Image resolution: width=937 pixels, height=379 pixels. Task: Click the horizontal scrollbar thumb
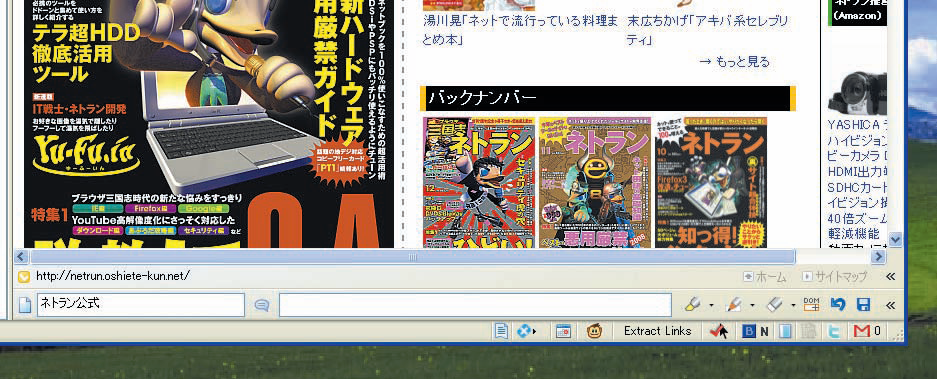pos(412,257)
